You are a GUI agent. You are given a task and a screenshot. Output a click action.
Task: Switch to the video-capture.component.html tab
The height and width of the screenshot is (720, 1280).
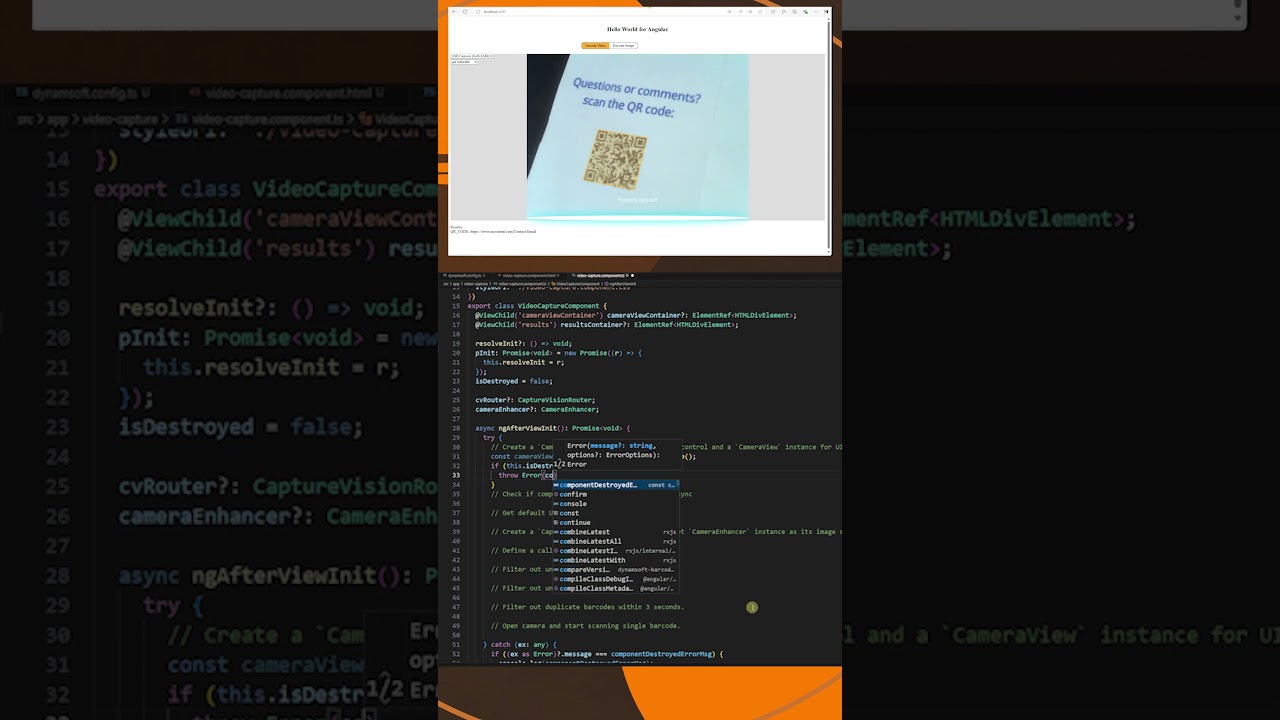point(527,275)
